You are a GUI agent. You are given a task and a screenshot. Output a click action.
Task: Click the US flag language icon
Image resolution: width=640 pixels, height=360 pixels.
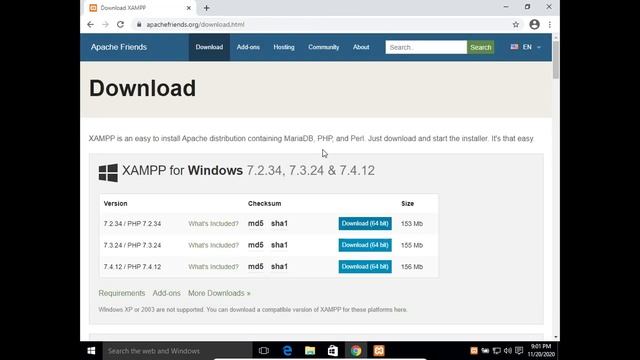coord(514,47)
